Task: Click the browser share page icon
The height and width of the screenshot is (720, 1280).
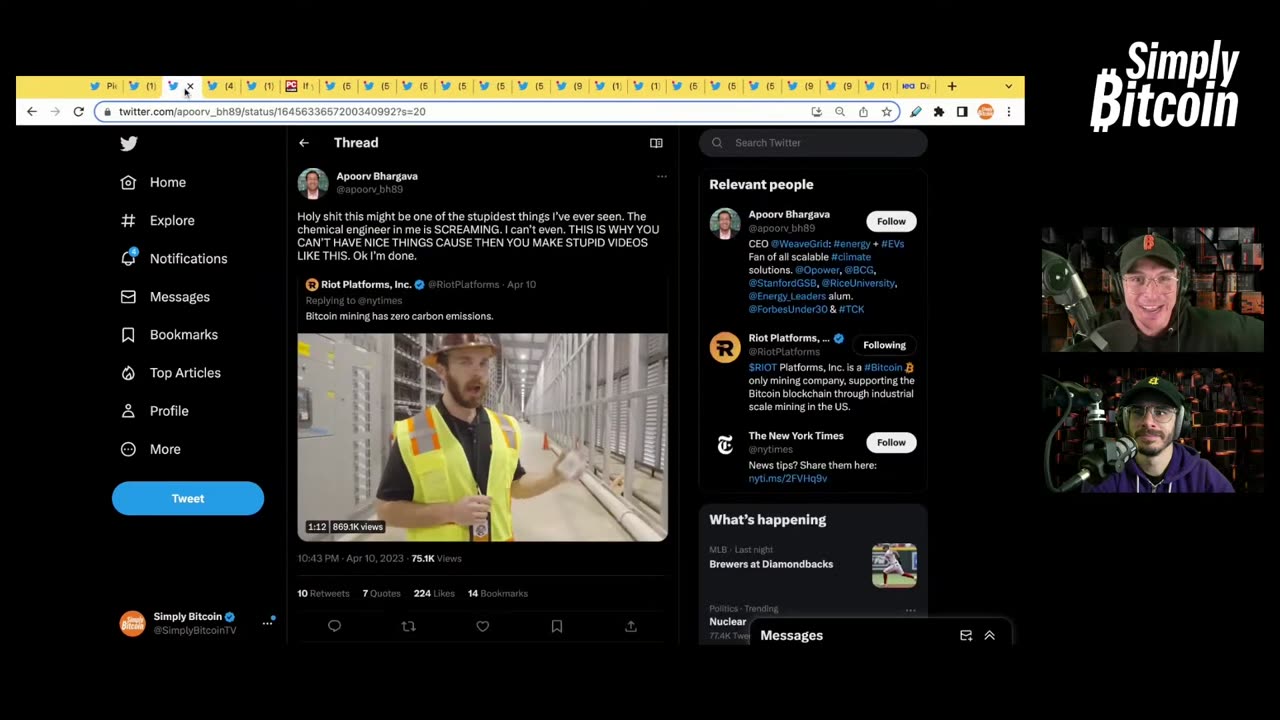Action: 863,112
